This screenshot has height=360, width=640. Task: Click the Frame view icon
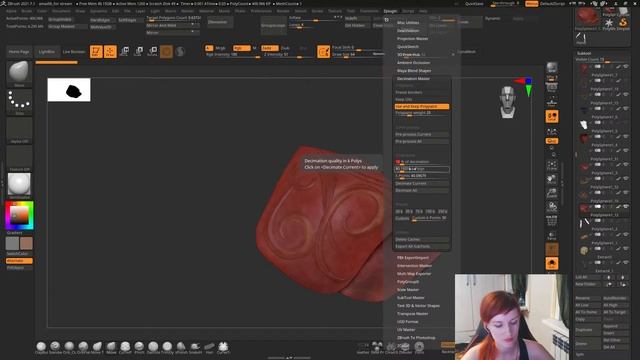pos(552,165)
